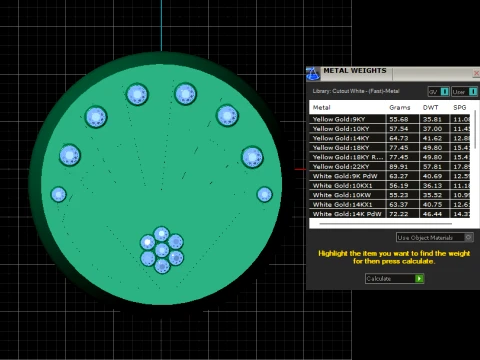Click the 72.22 grams value
Image resolution: width=480 pixels, height=360 pixels.
tap(399, 214)
